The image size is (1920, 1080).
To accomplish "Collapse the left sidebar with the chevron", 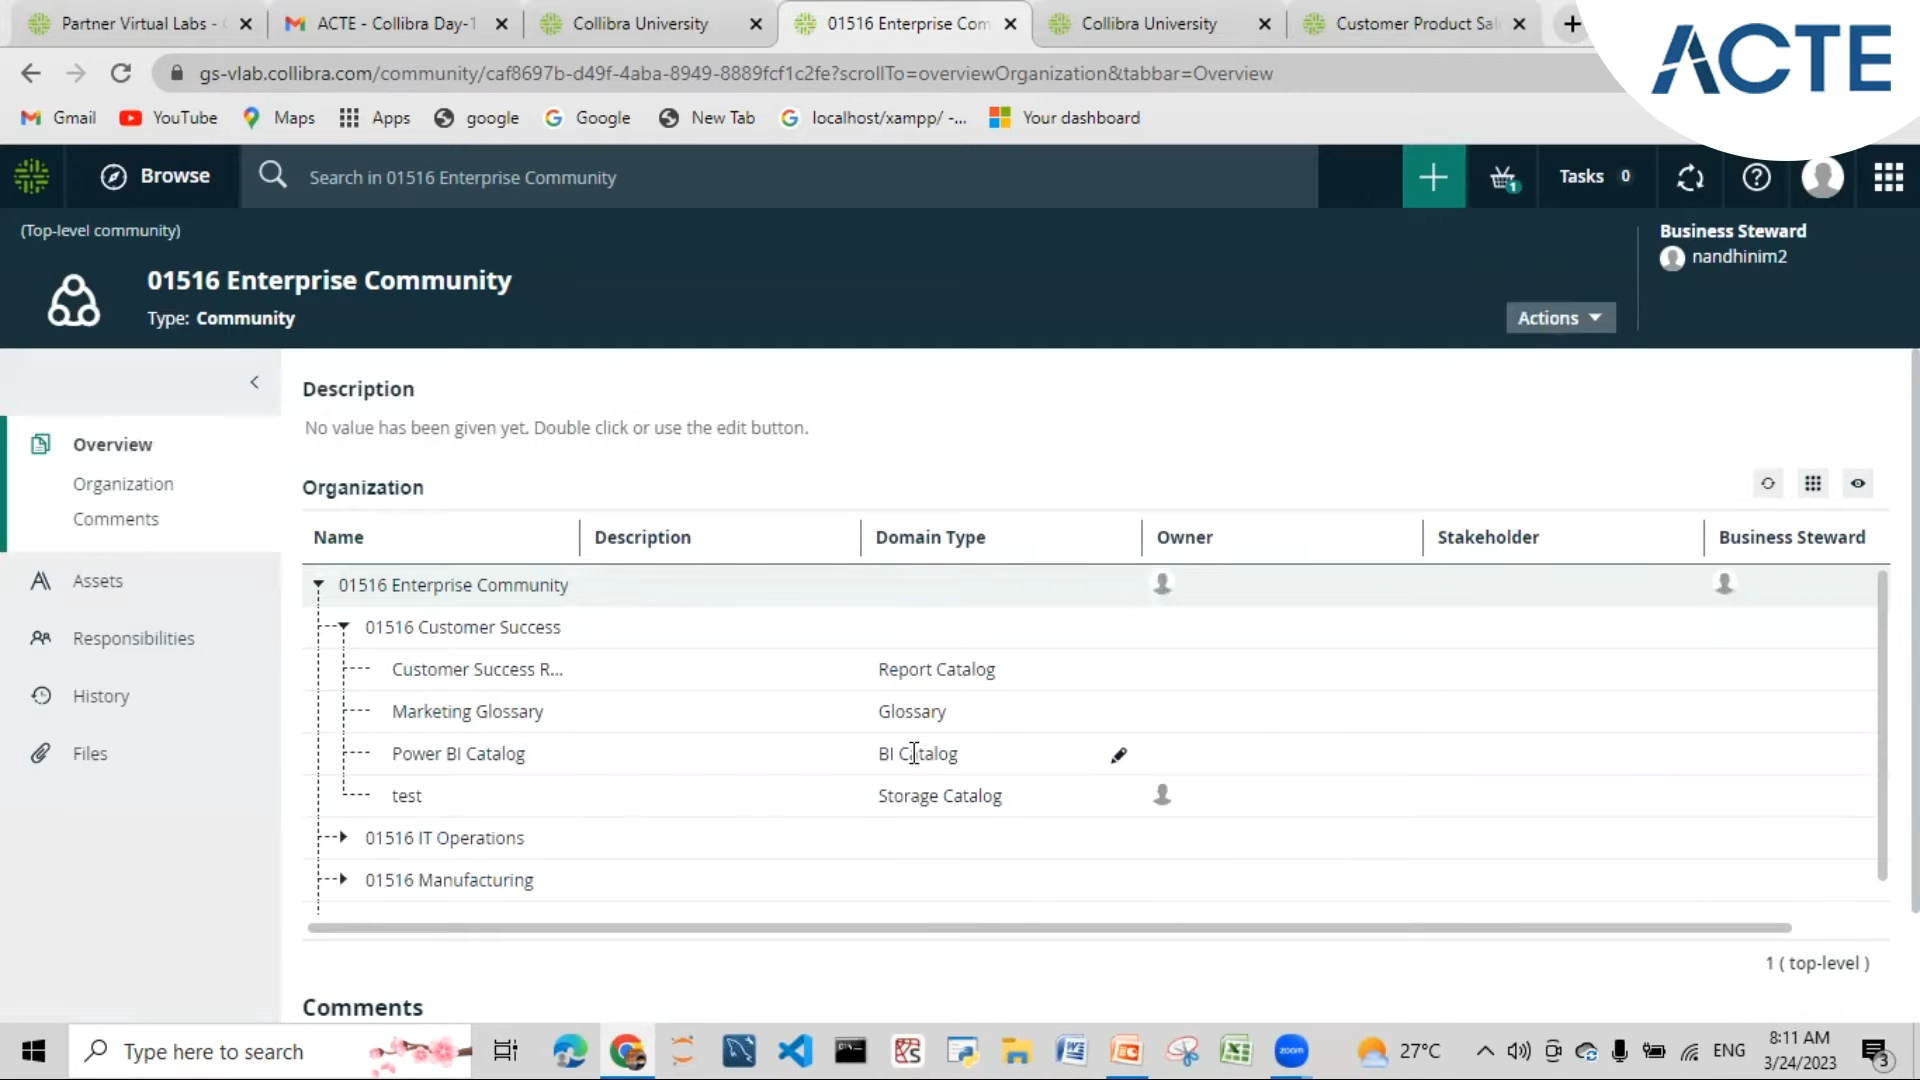I will (254, 382).
